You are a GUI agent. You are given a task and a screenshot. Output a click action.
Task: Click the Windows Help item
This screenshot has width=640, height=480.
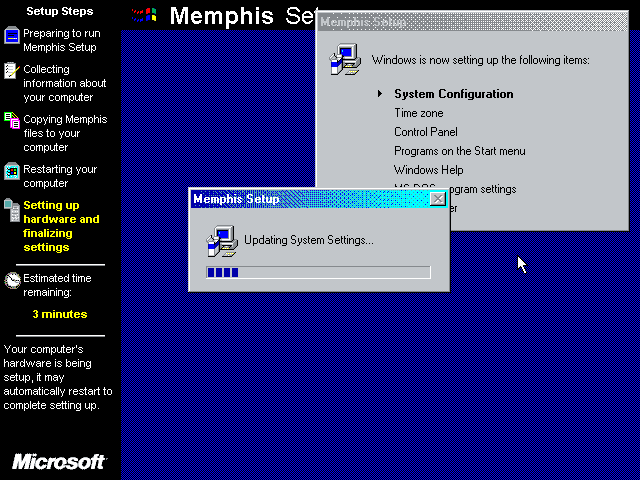[428, 170]
